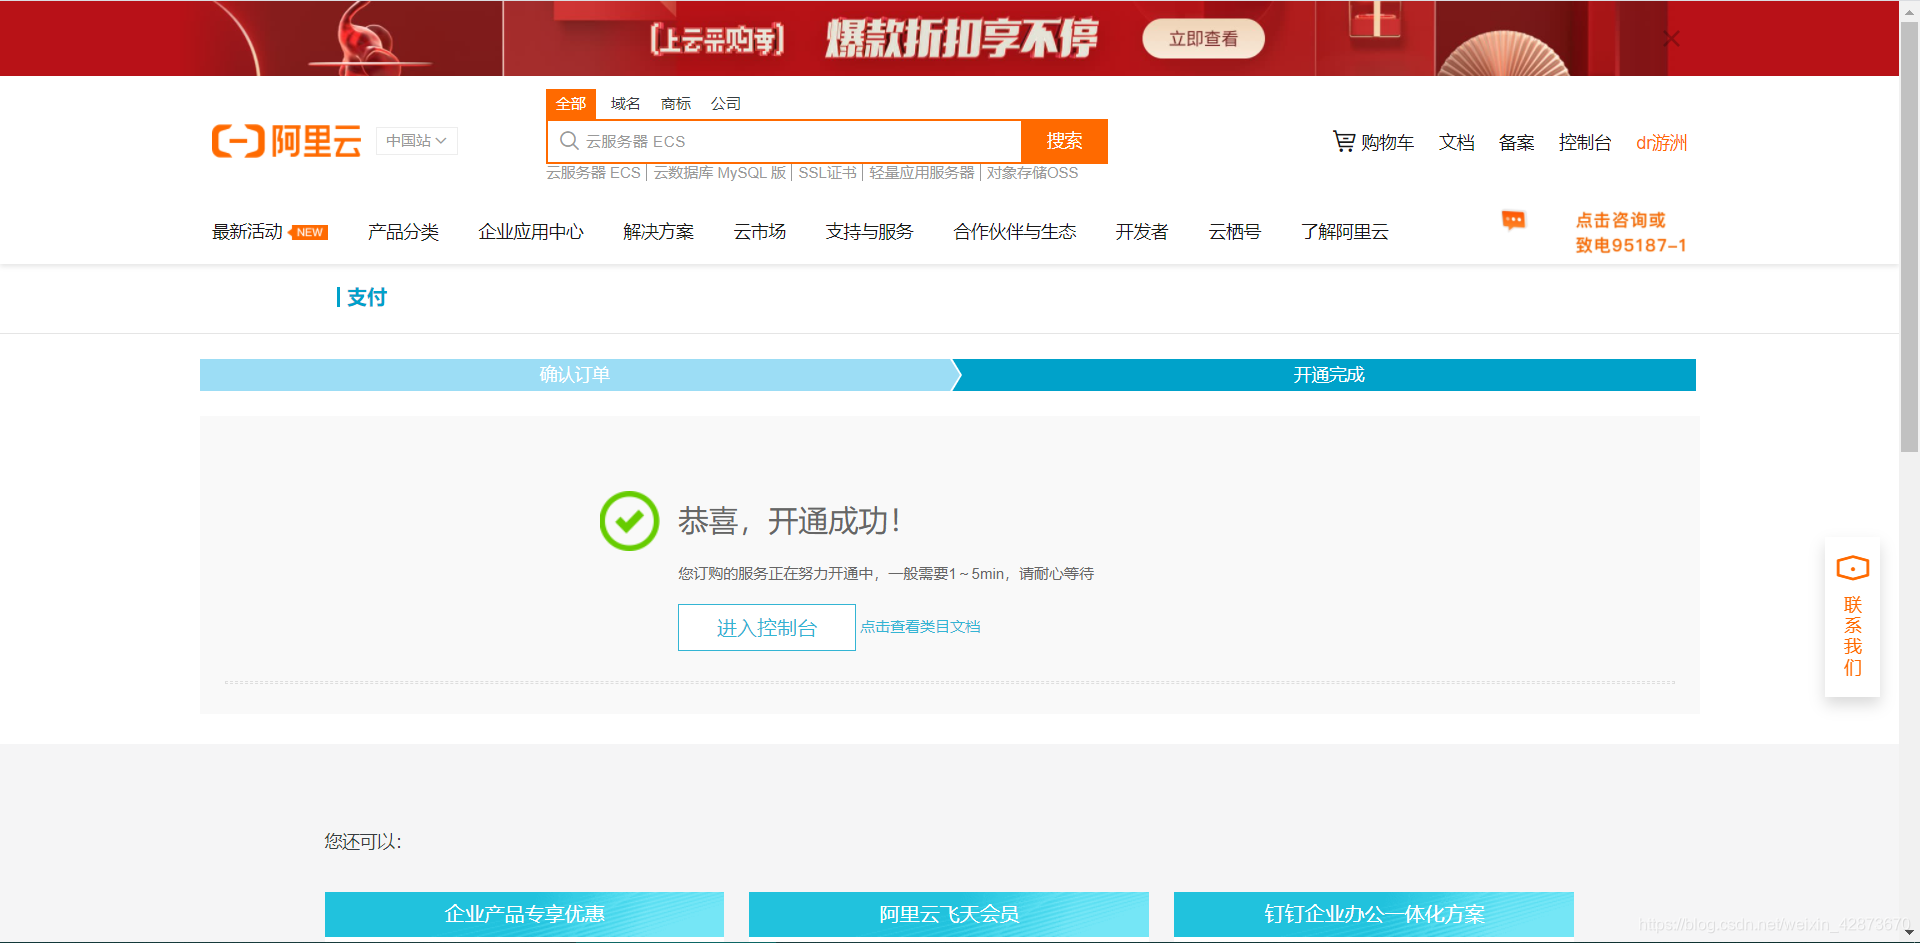Select the 公司 search tab

click(726, 104)
